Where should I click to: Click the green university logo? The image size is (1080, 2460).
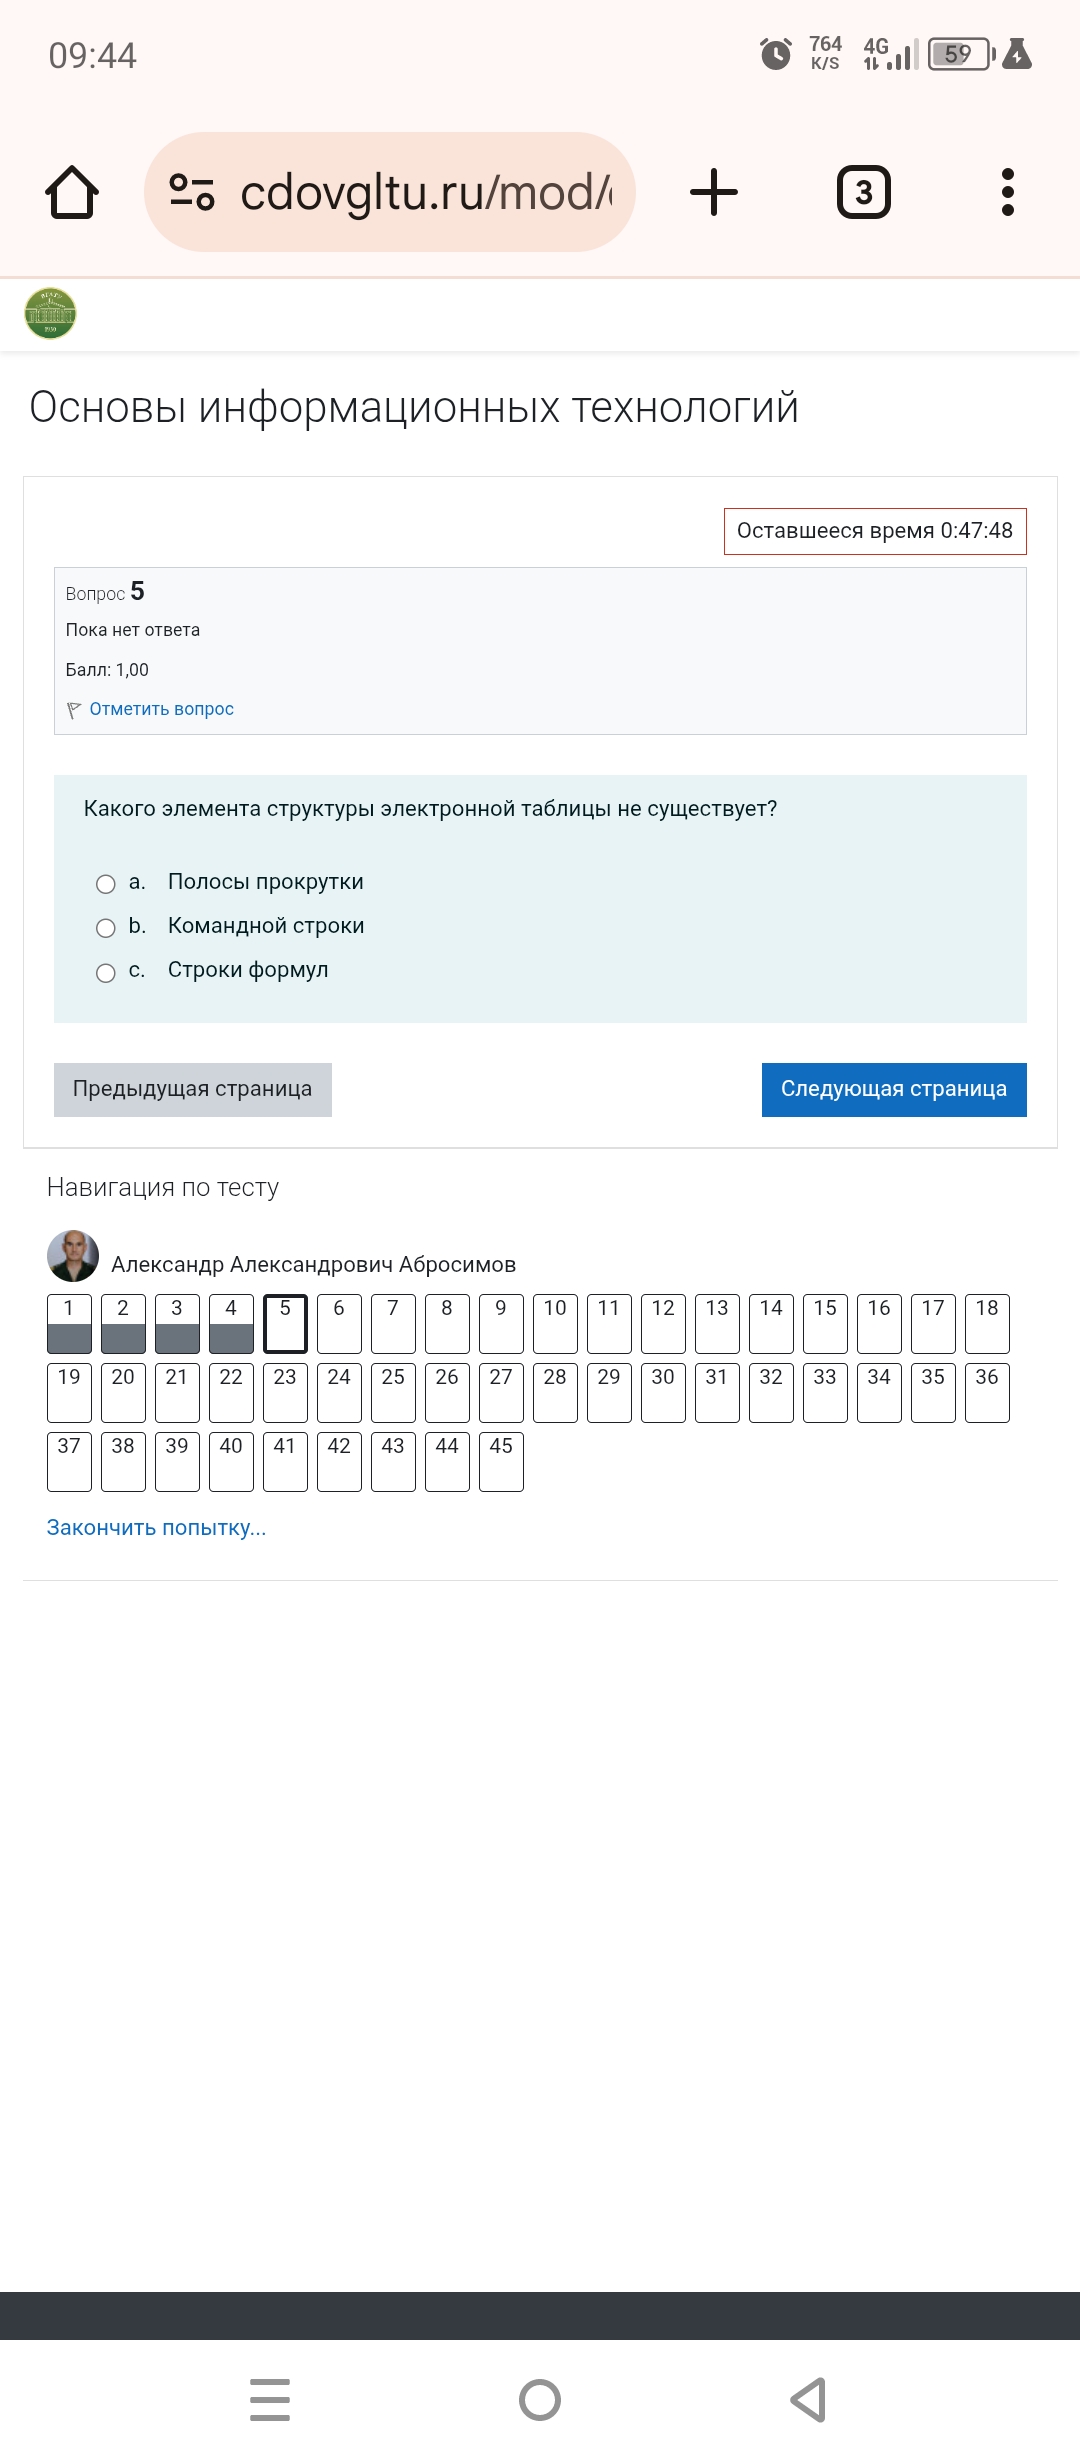50,314
